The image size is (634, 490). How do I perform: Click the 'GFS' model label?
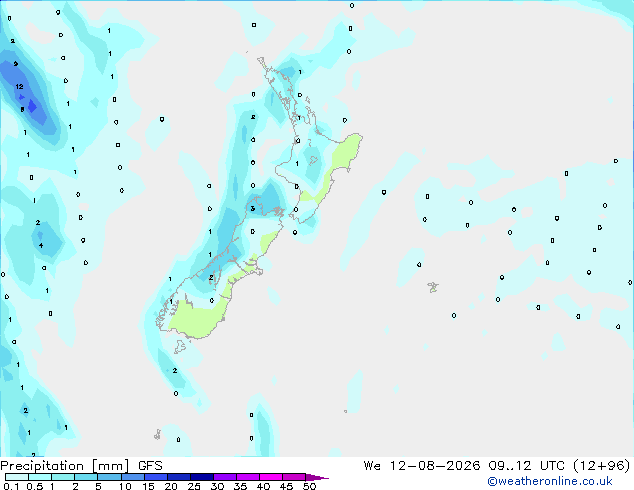point(150,466)
